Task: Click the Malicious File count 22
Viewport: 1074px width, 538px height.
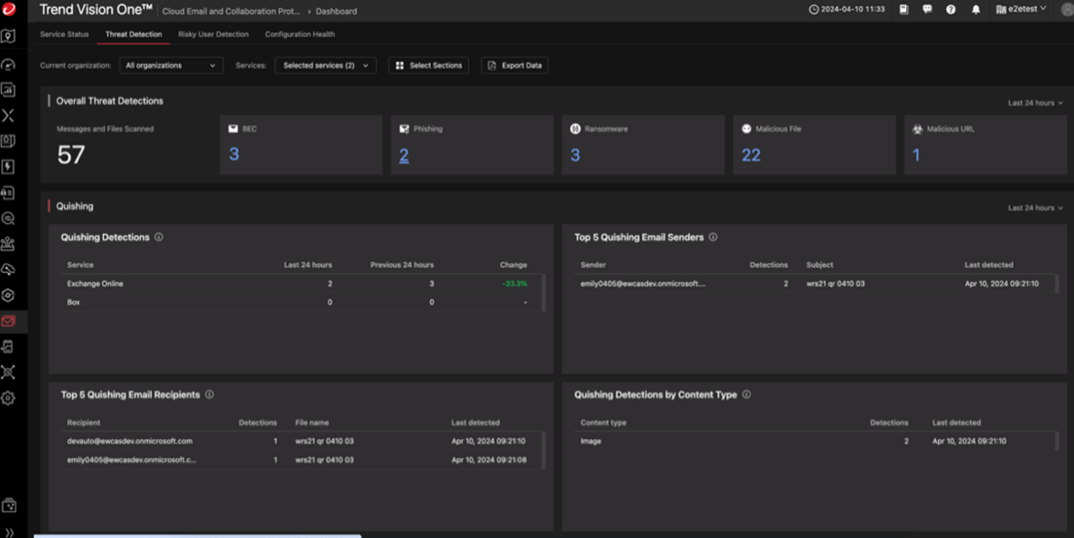Action: [x=751, y=155]
